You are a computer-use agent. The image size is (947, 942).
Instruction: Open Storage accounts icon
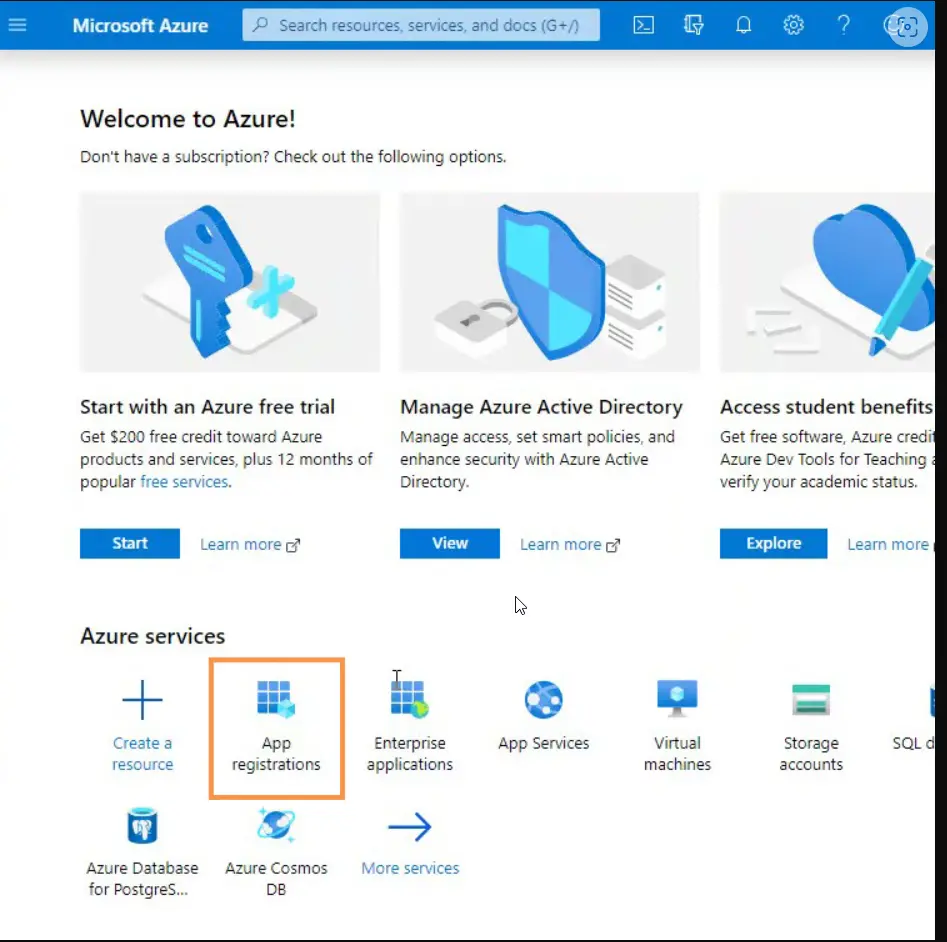pos(811,699)
